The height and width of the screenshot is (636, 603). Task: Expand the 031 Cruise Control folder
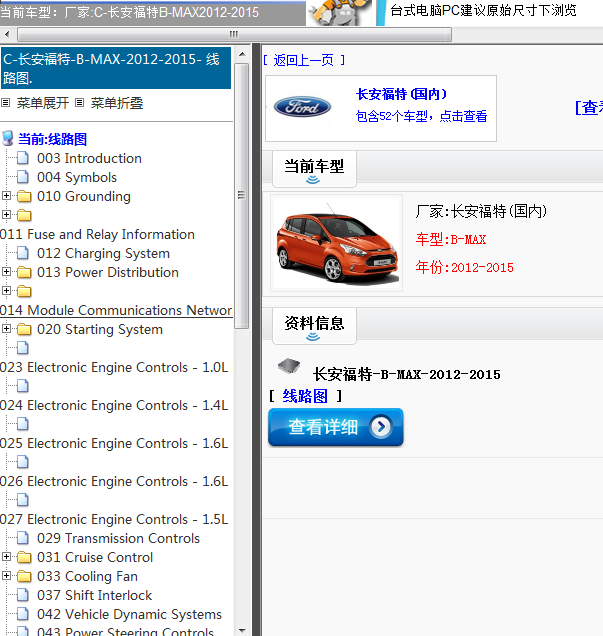tap(6, 556)
